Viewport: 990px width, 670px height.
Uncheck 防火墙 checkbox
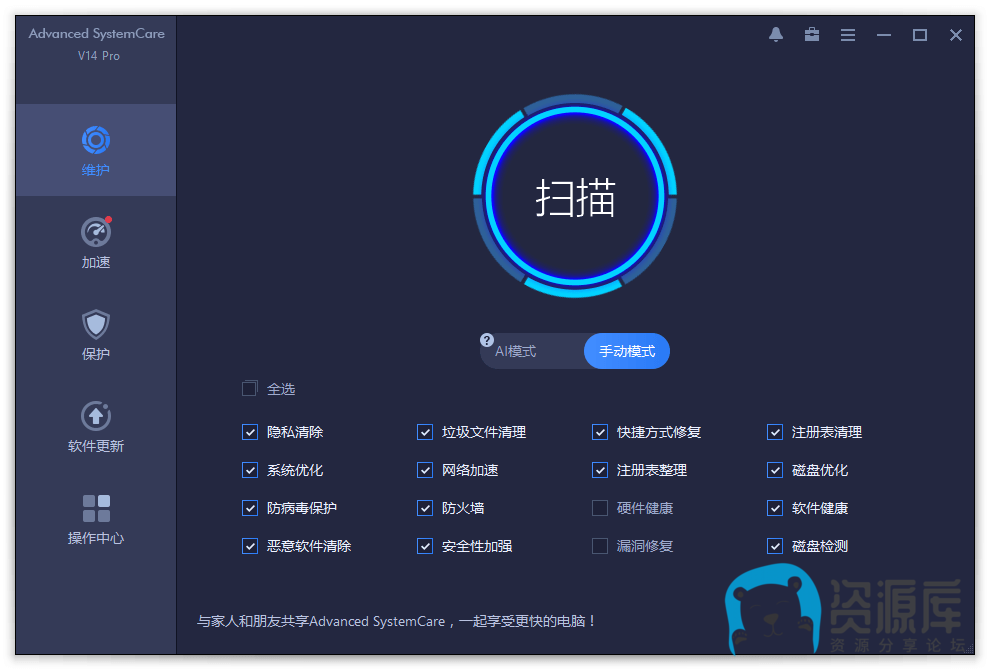425,508
